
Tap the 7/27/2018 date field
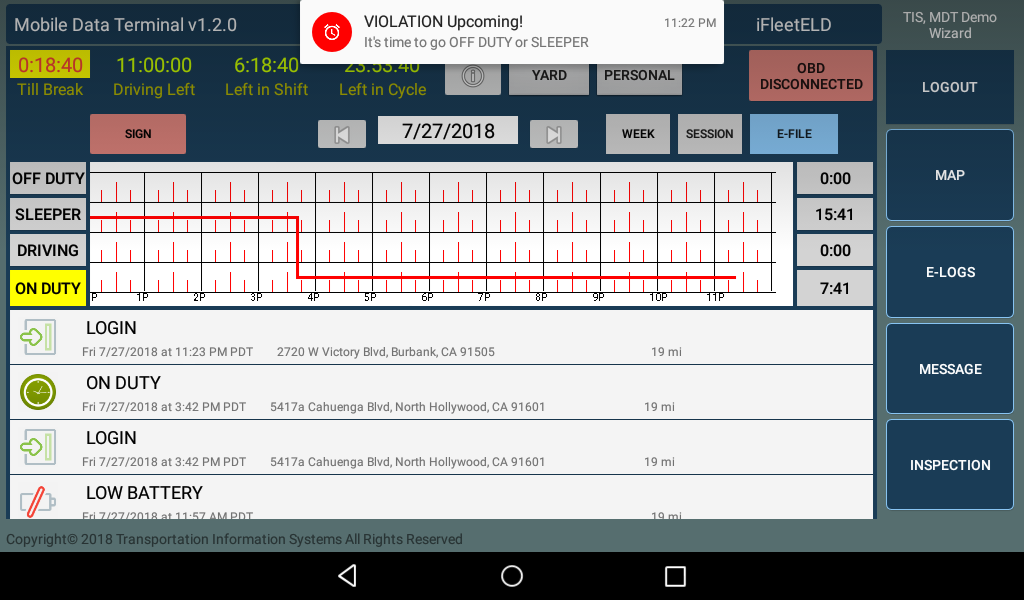click(x=448, y=131)
